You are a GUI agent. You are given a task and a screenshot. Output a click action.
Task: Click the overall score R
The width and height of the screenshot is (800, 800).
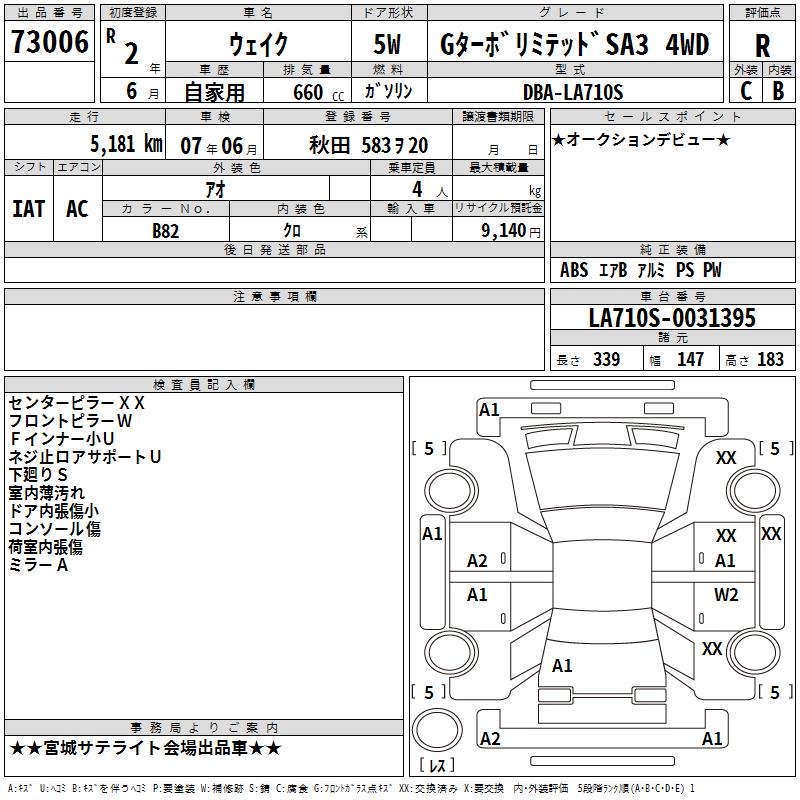[x=762, y=46]
